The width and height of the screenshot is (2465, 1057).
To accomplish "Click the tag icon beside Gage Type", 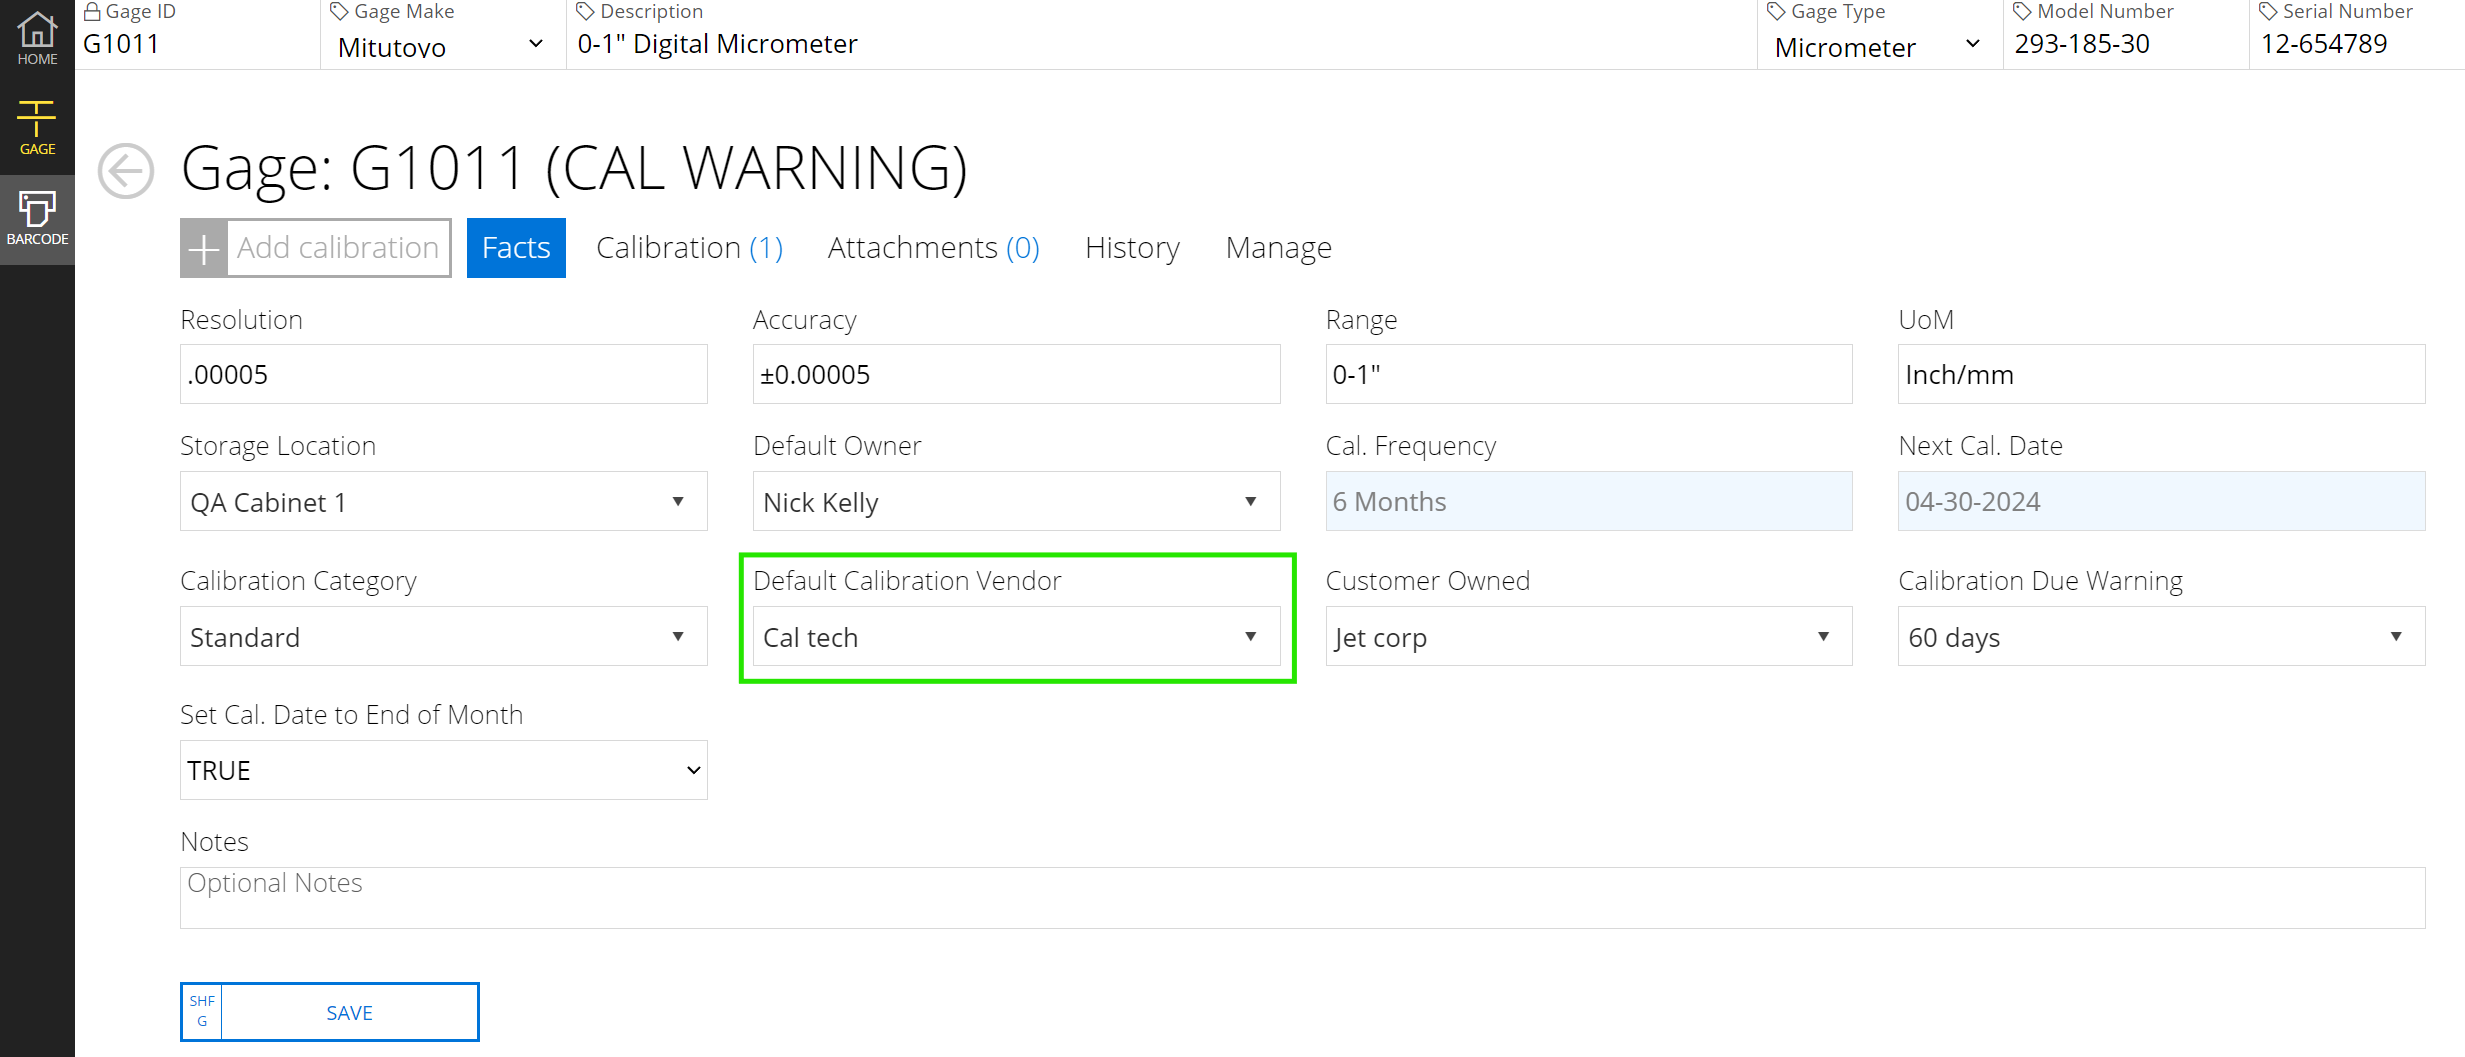I will click(1776, 12).
